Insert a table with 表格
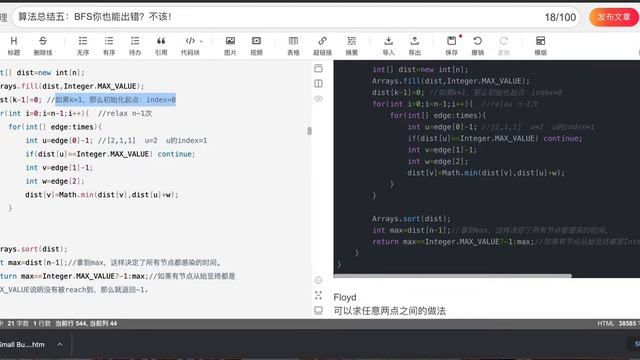This screenshot has width=640, height=360. [293, 45]
